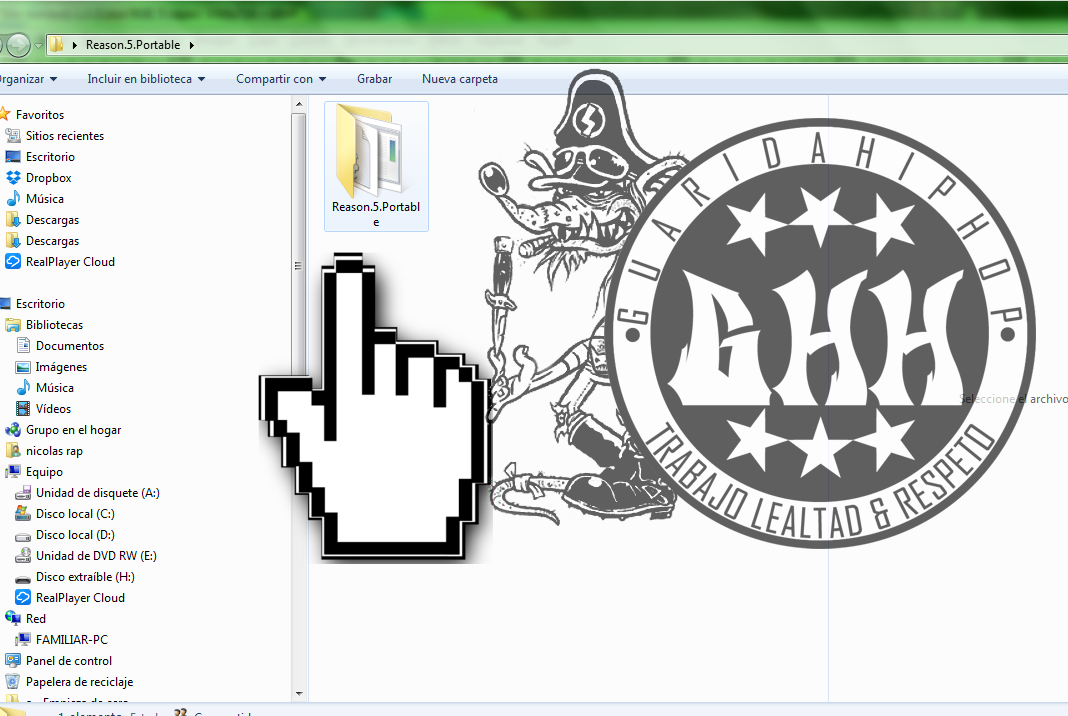Viewport: 1068px width, 716px height.
Task: Open the Organizar dropdown menu
Action: [28, 79]
